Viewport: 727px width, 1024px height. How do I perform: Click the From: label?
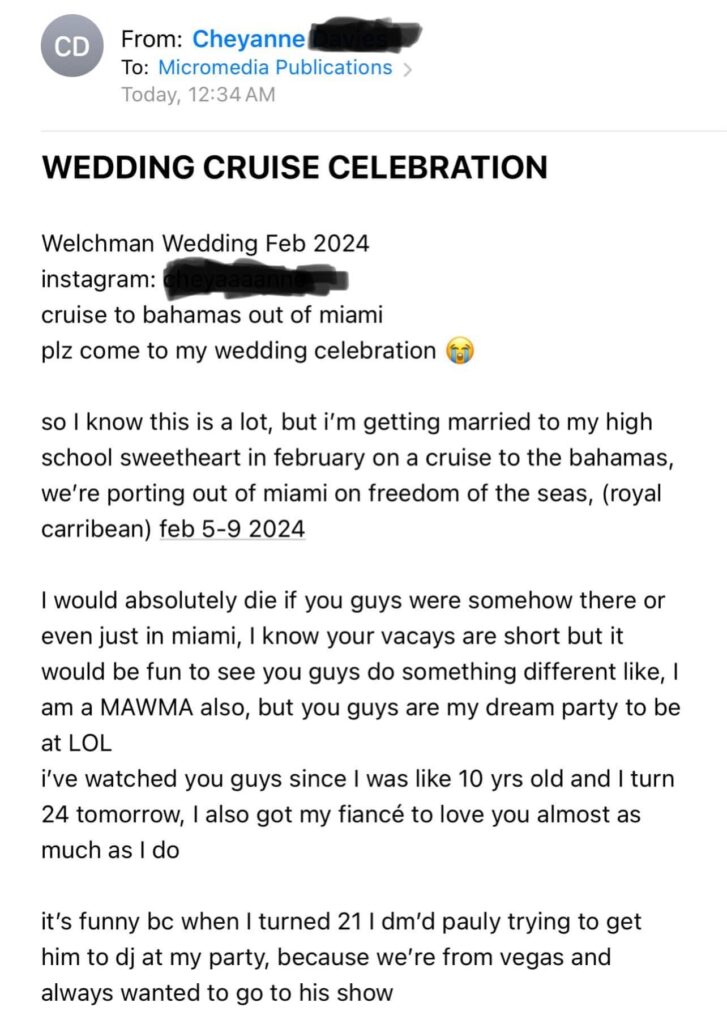tap(151, 39)
